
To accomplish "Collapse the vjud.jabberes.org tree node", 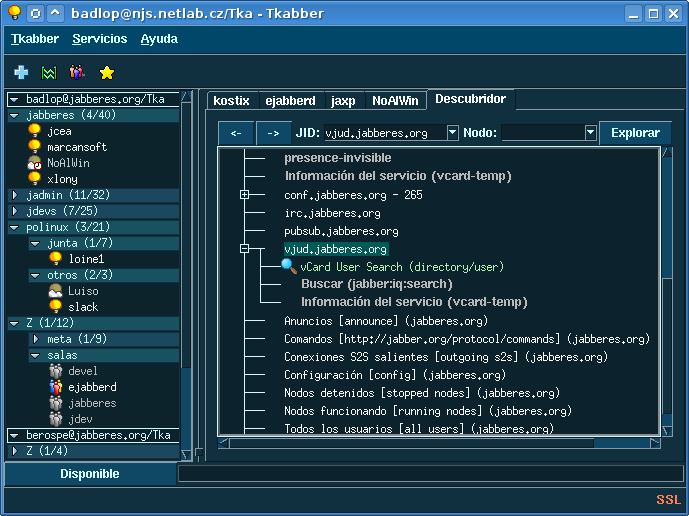I will pos(244,249).
